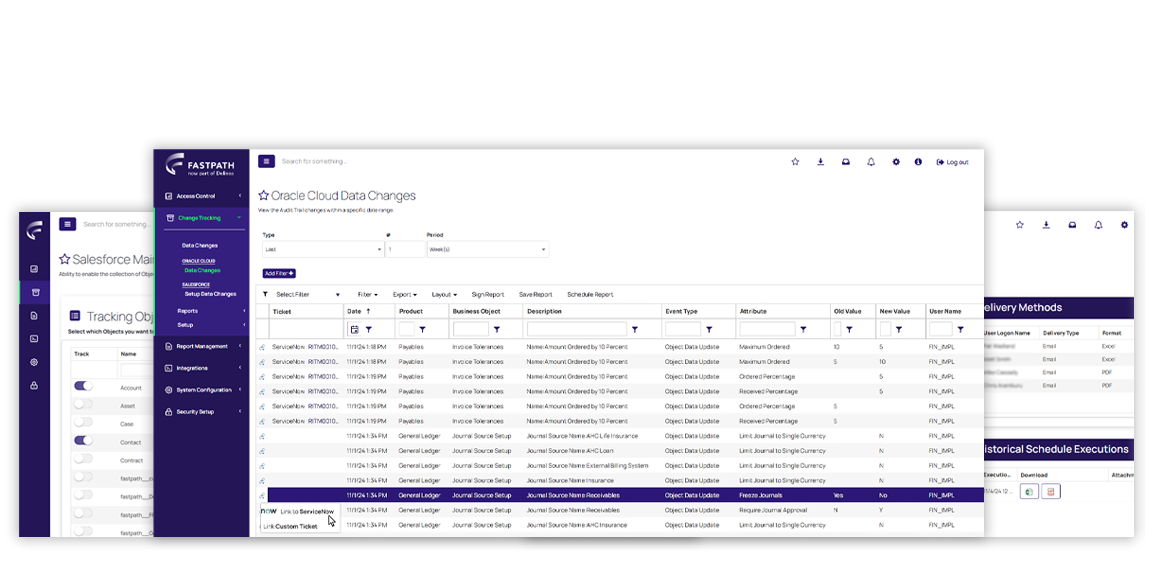Click the Attribute column filter funnel

coord(803,330)
